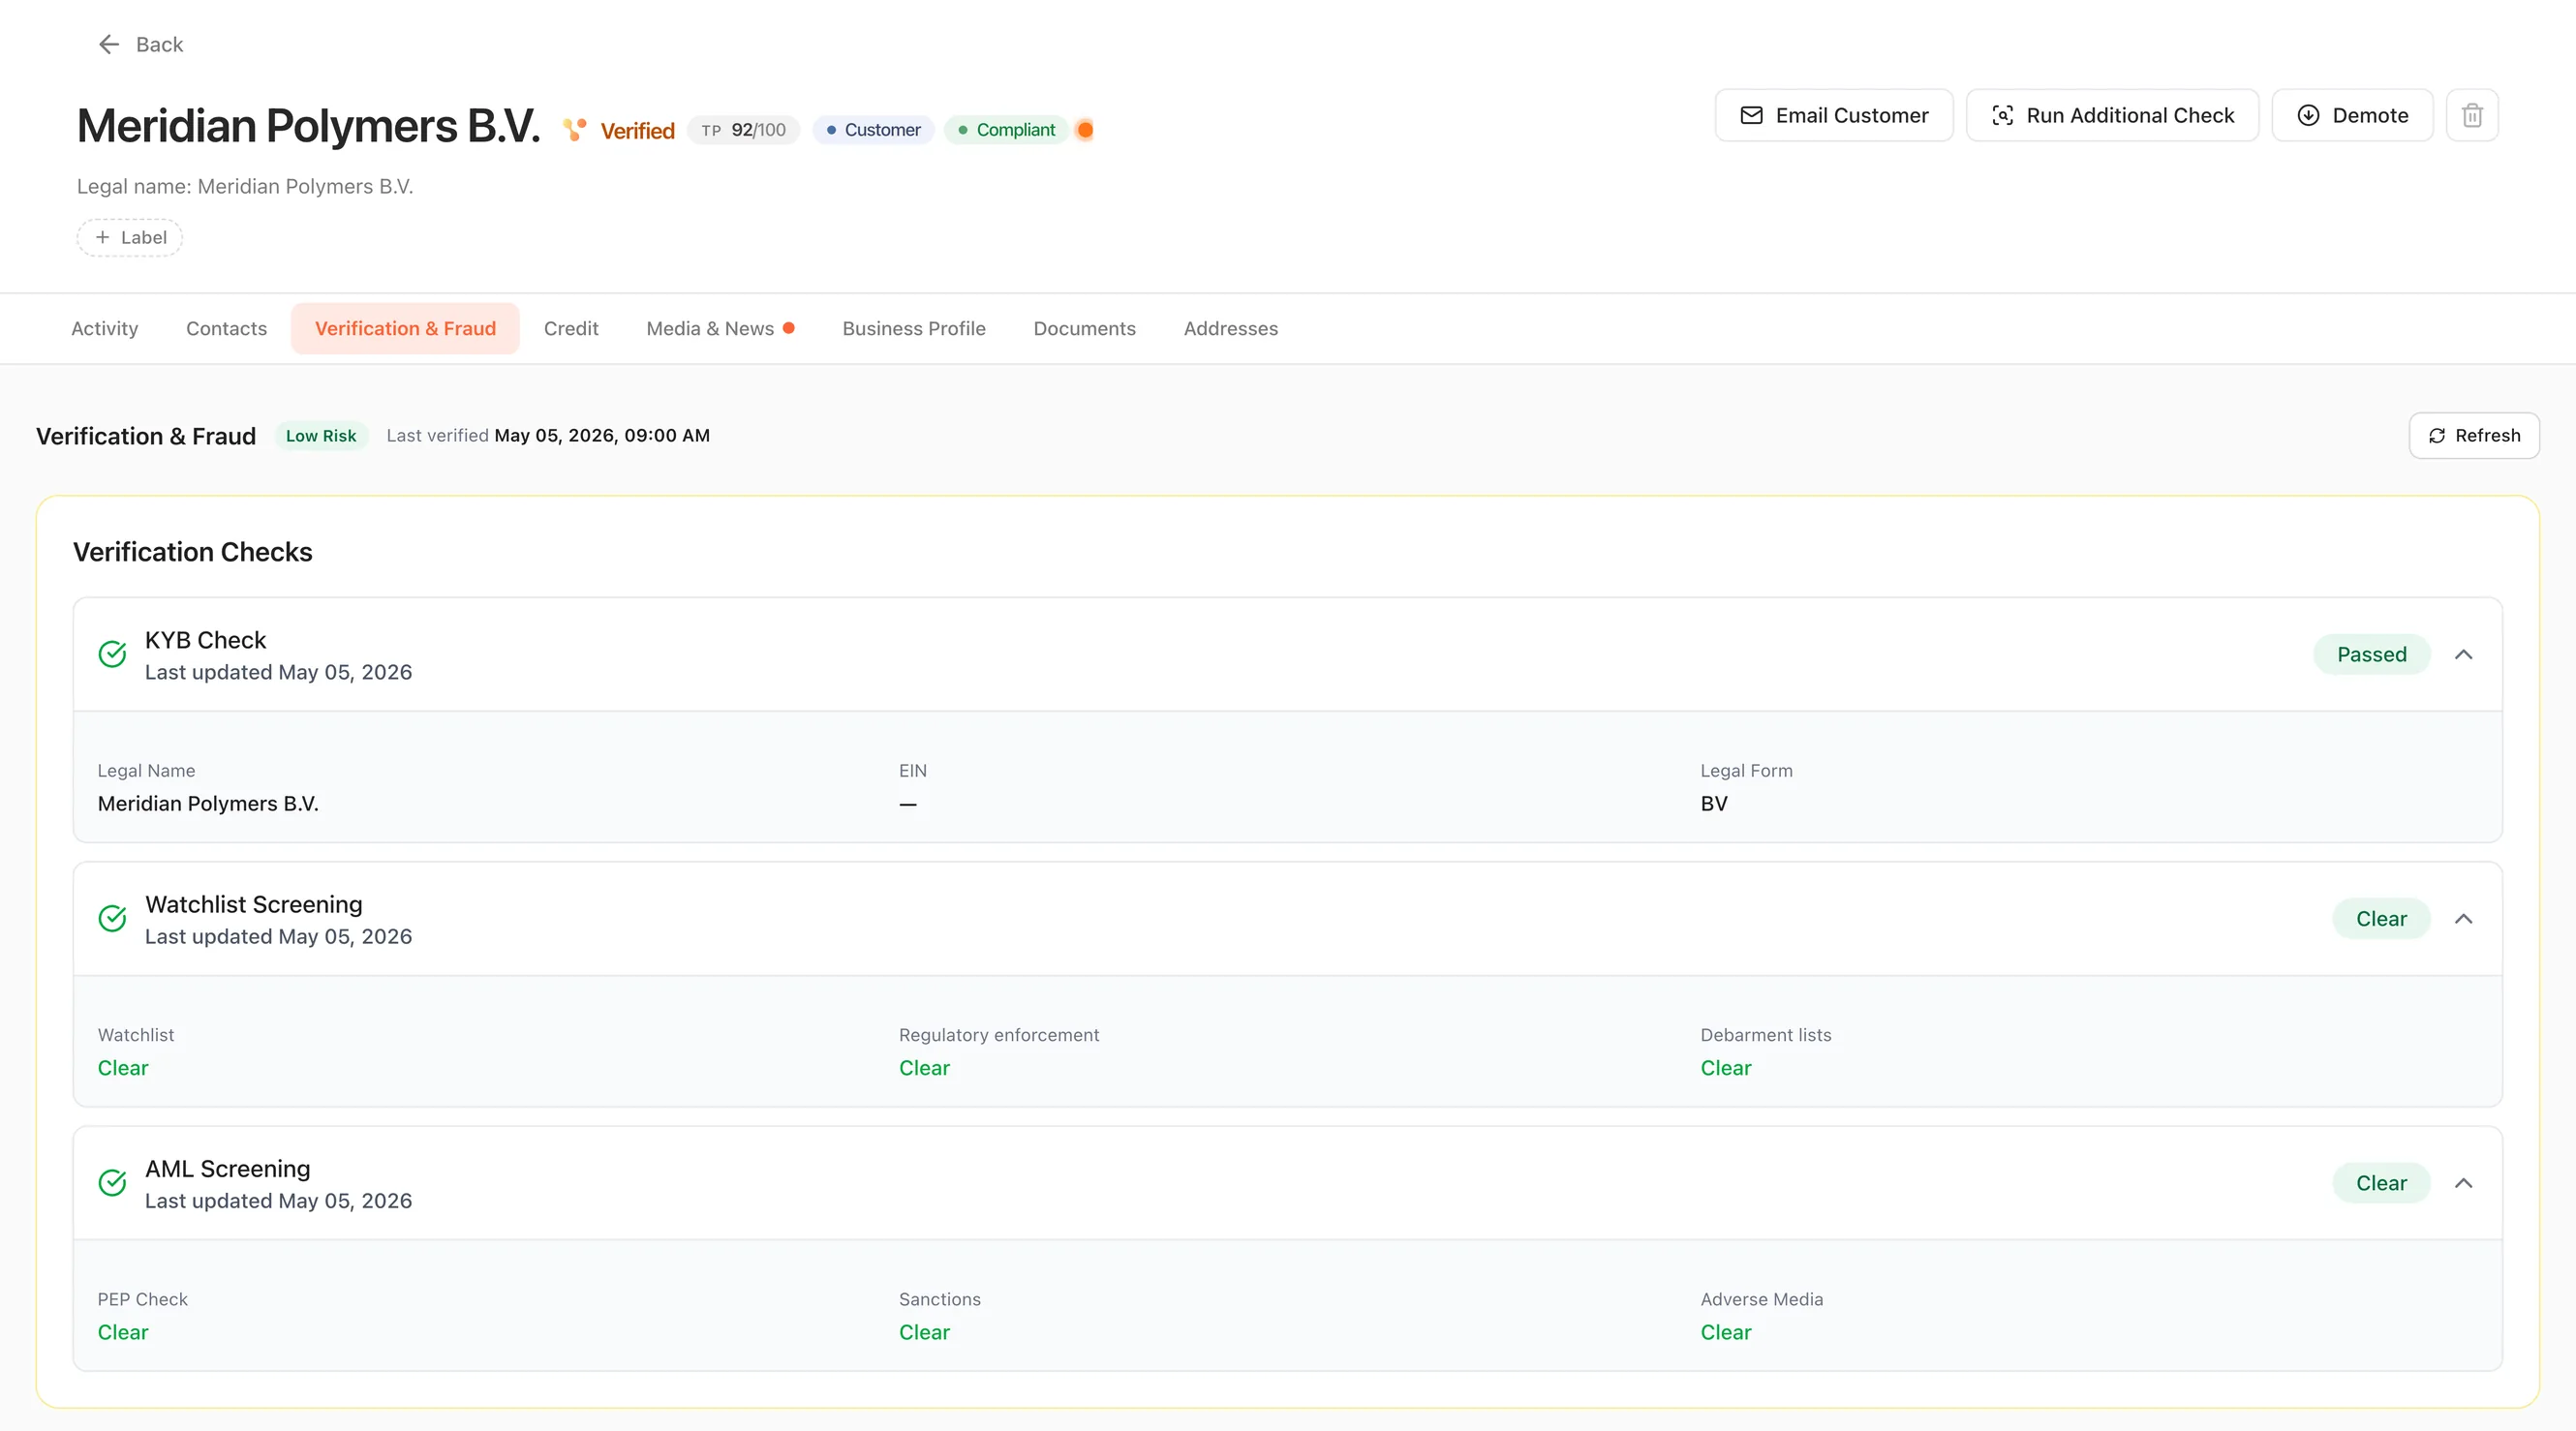Viewport: 2576px width, 1431px height.
Task: Click the orange verified network icon beside company name
Action: (574, 130)
